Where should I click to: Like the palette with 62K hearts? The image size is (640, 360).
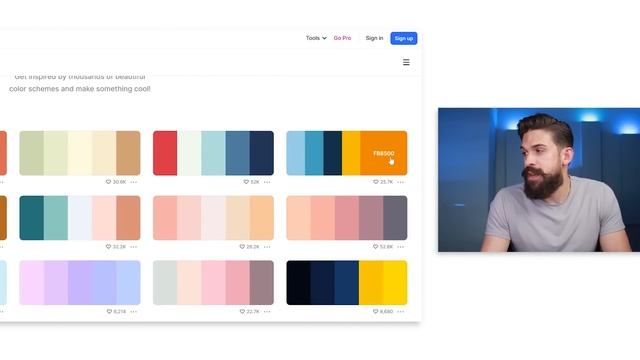click(x=246, y=182)
